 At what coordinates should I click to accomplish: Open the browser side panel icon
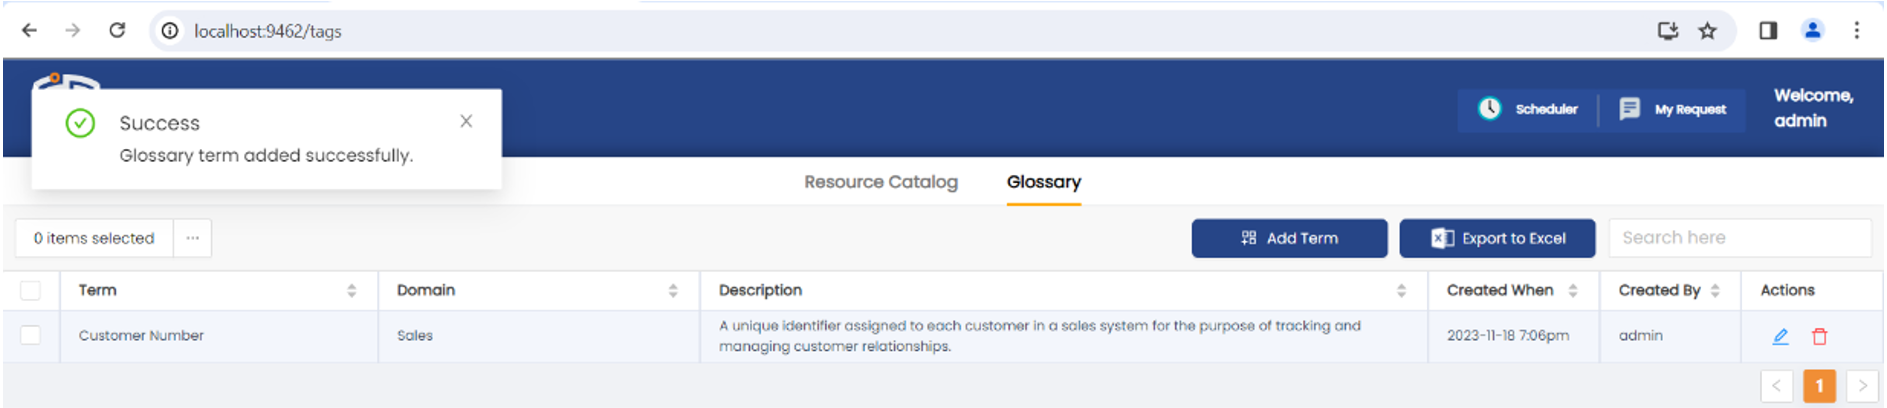(1768, 31)
